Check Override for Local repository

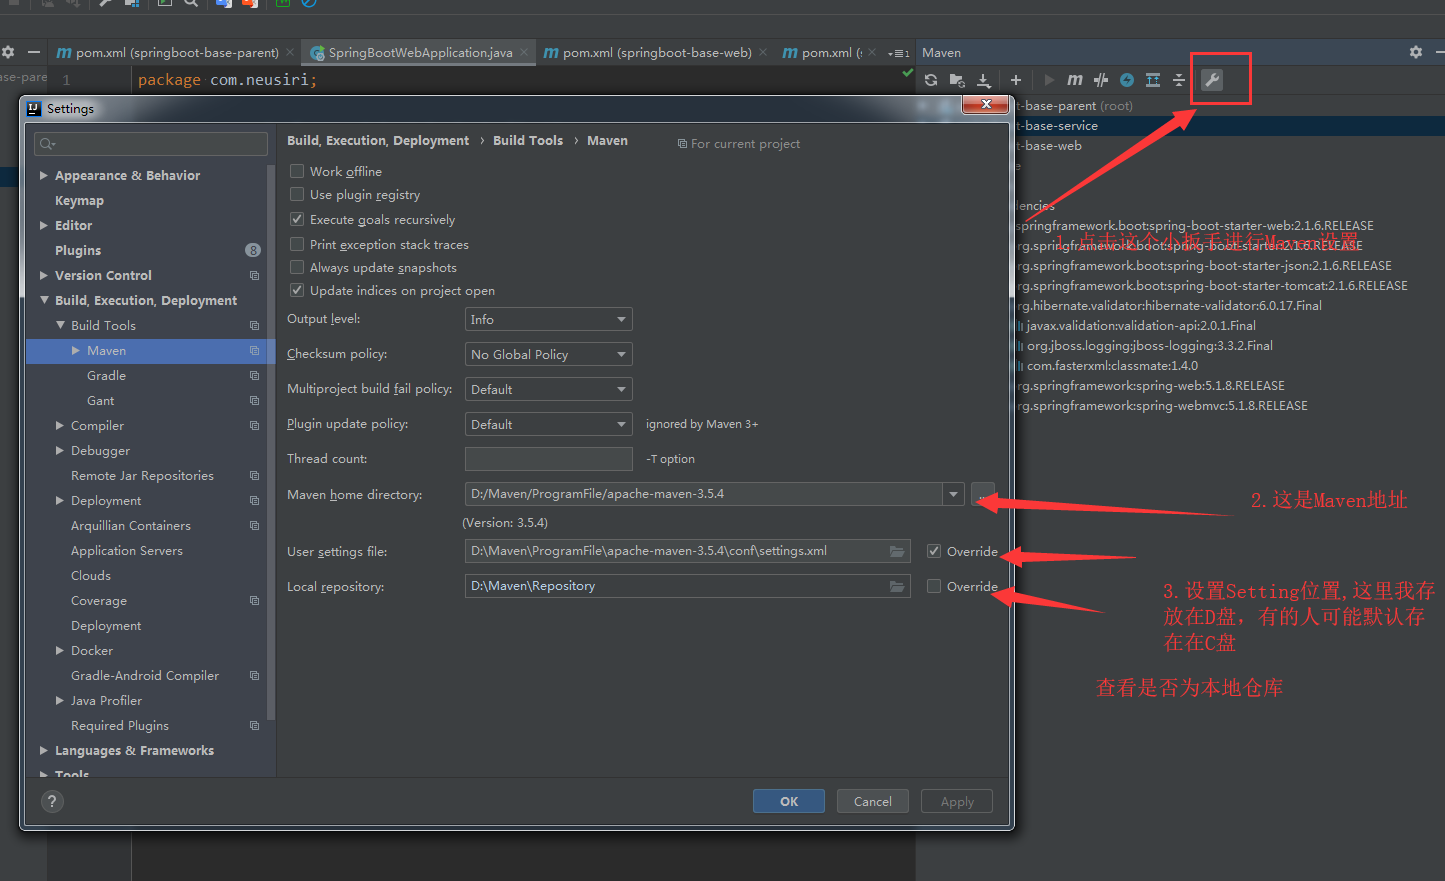point(934,586)
